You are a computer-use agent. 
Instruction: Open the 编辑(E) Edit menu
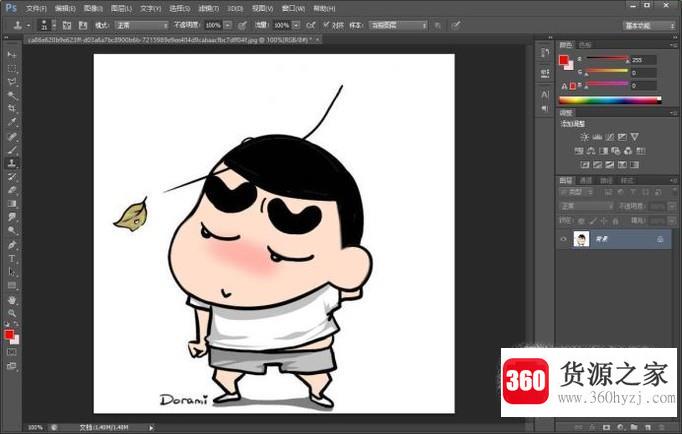(65, 8)
